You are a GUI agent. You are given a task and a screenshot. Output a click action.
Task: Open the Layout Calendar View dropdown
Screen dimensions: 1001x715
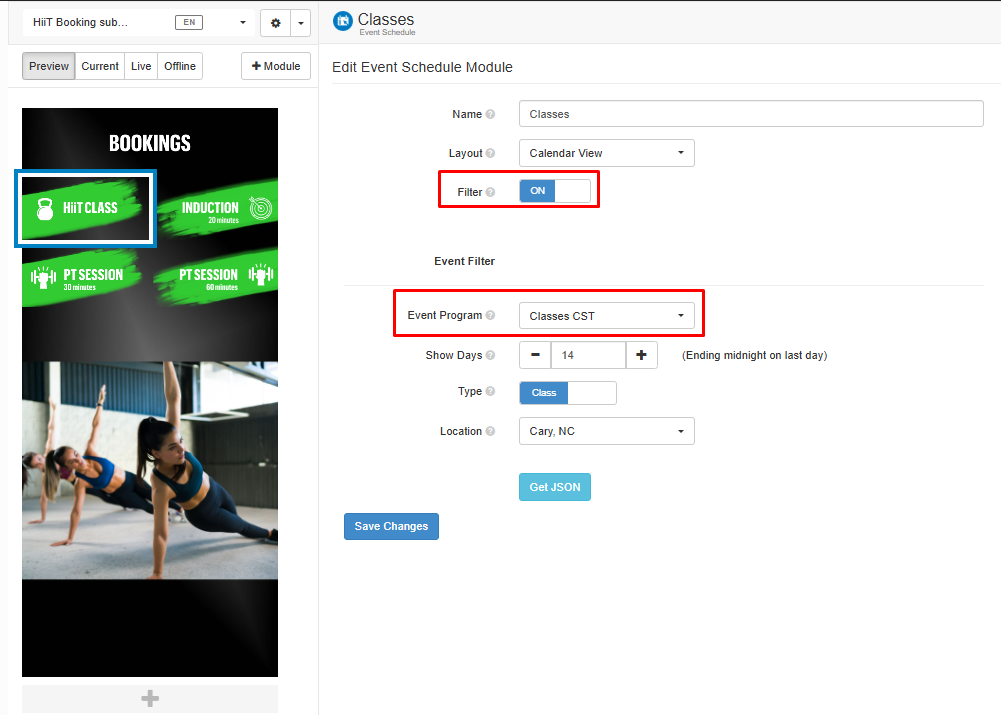pos(606,153)
